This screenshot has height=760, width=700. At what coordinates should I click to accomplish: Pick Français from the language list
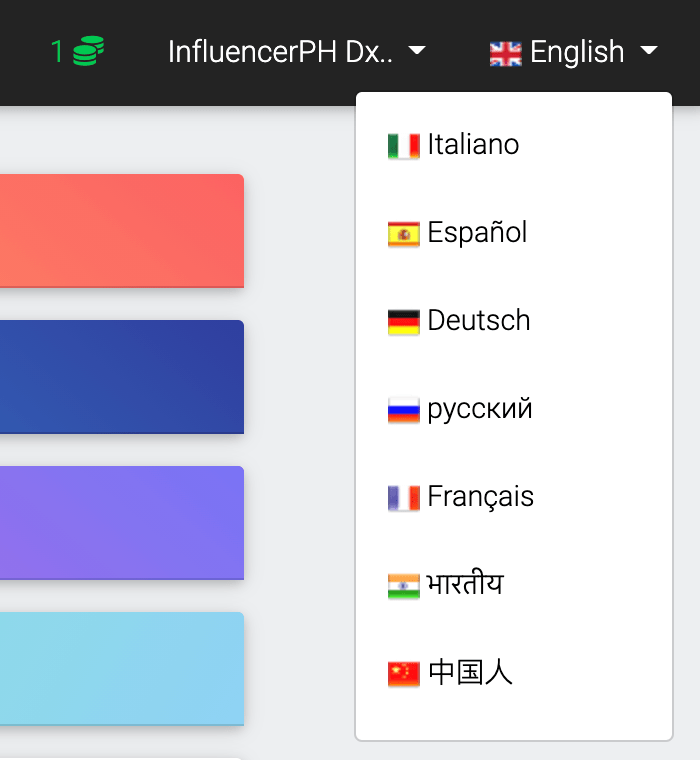point(480,497)
